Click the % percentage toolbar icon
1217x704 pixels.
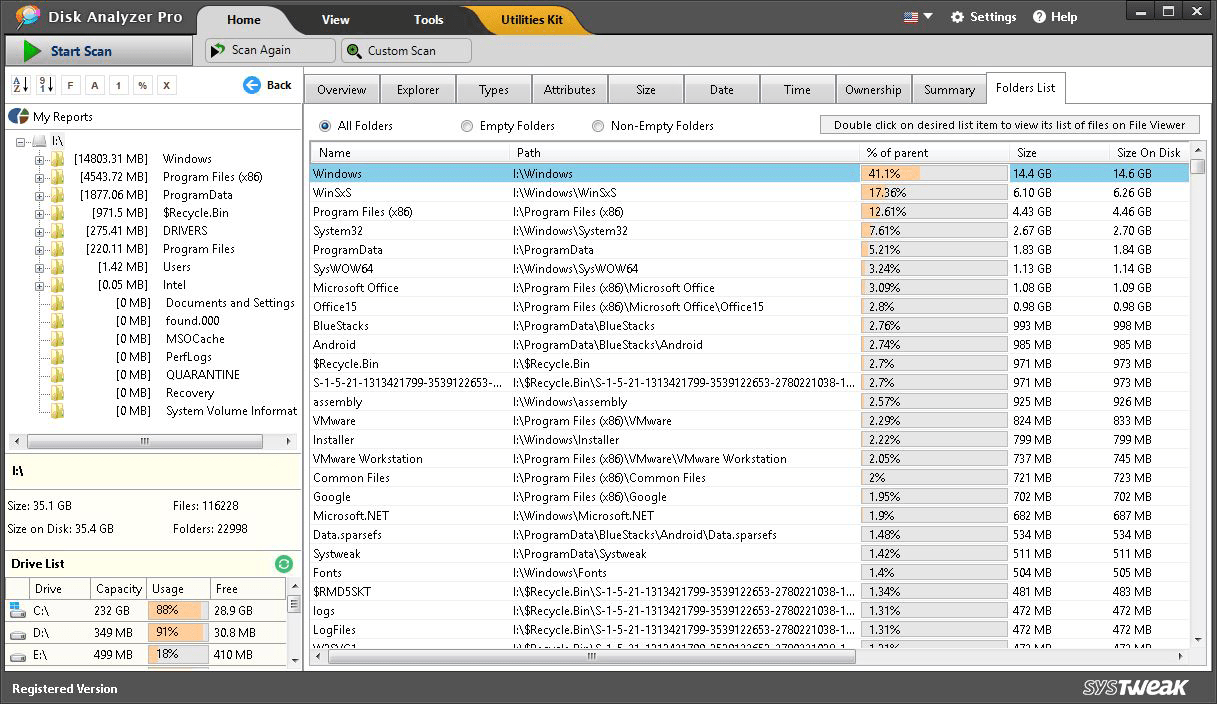coord(143,86)
